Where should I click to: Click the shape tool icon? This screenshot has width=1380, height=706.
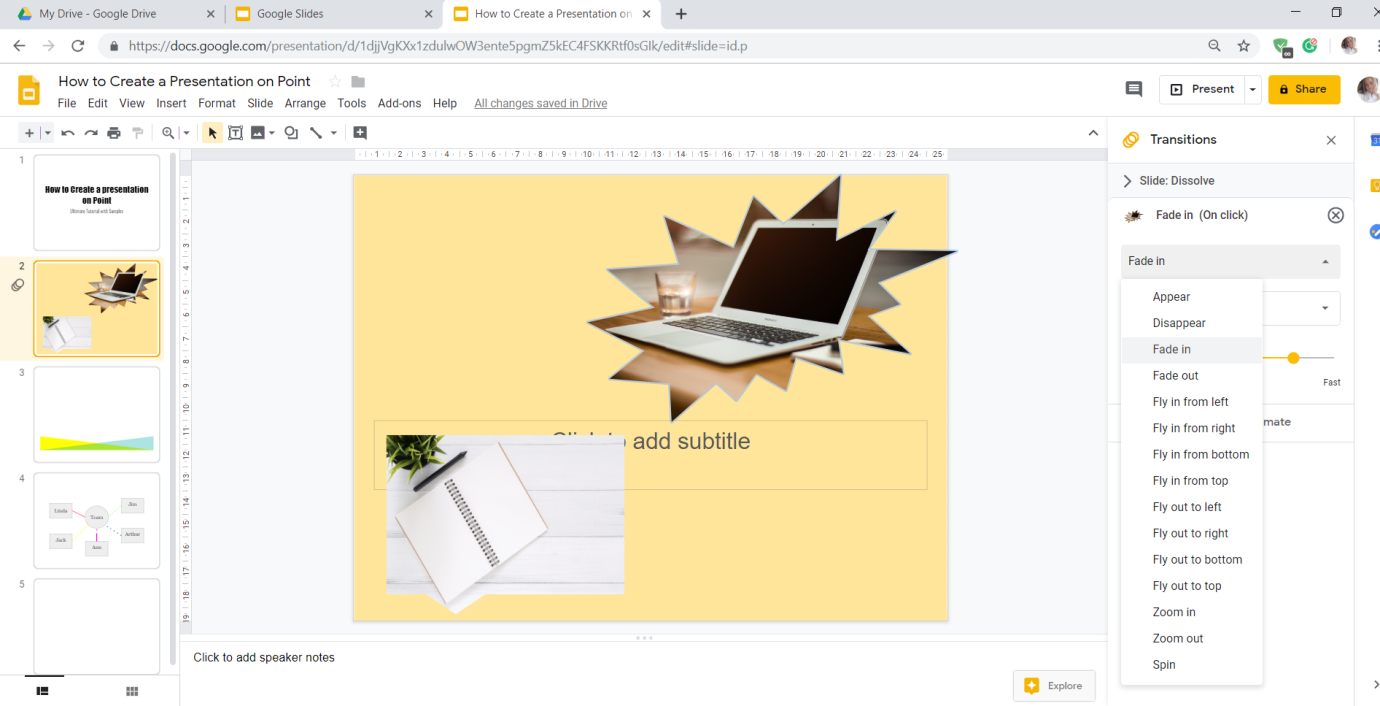coord(291,133)
